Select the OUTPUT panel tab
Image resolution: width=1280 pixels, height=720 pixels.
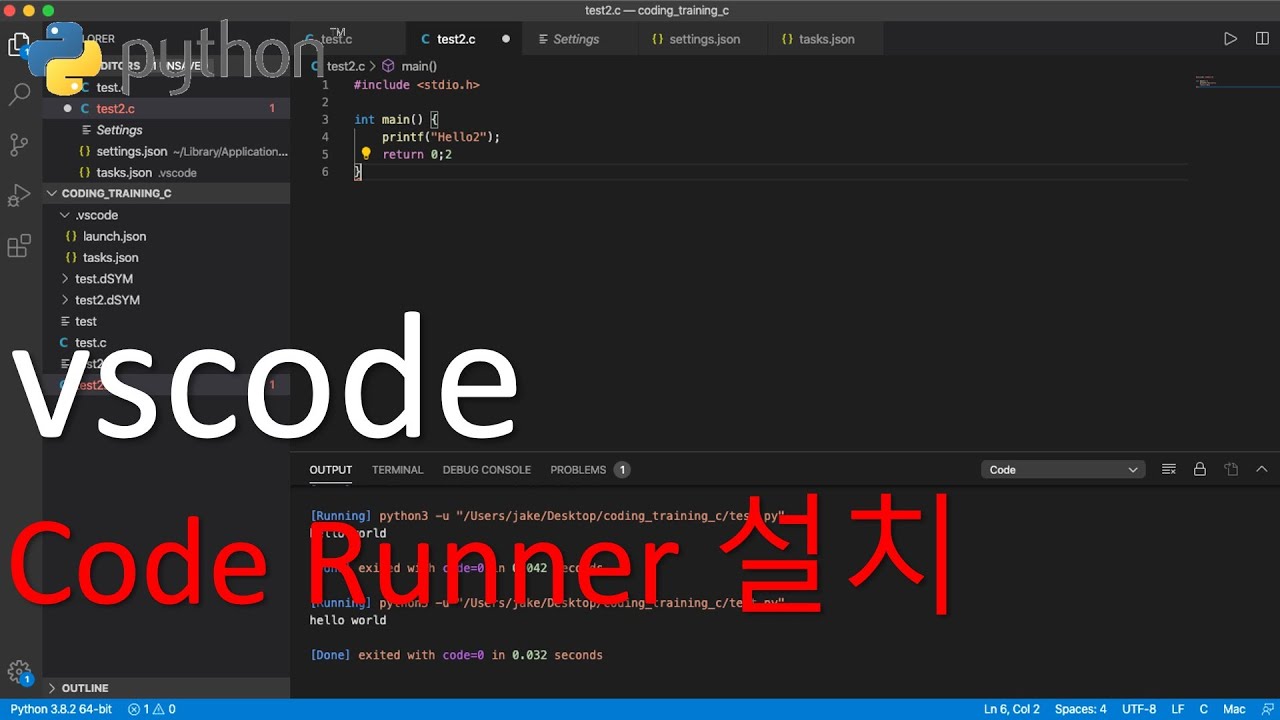click(330, 469)
